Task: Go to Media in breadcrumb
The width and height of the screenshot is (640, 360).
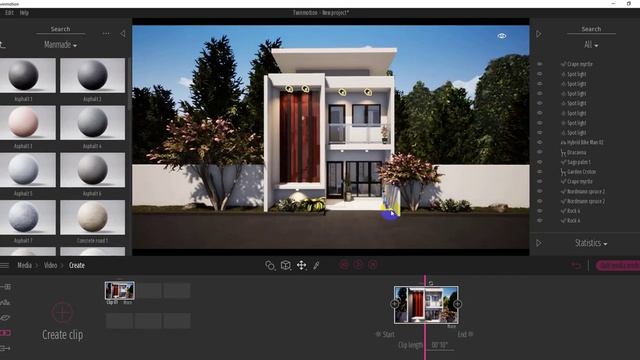Action: point(24,265)
